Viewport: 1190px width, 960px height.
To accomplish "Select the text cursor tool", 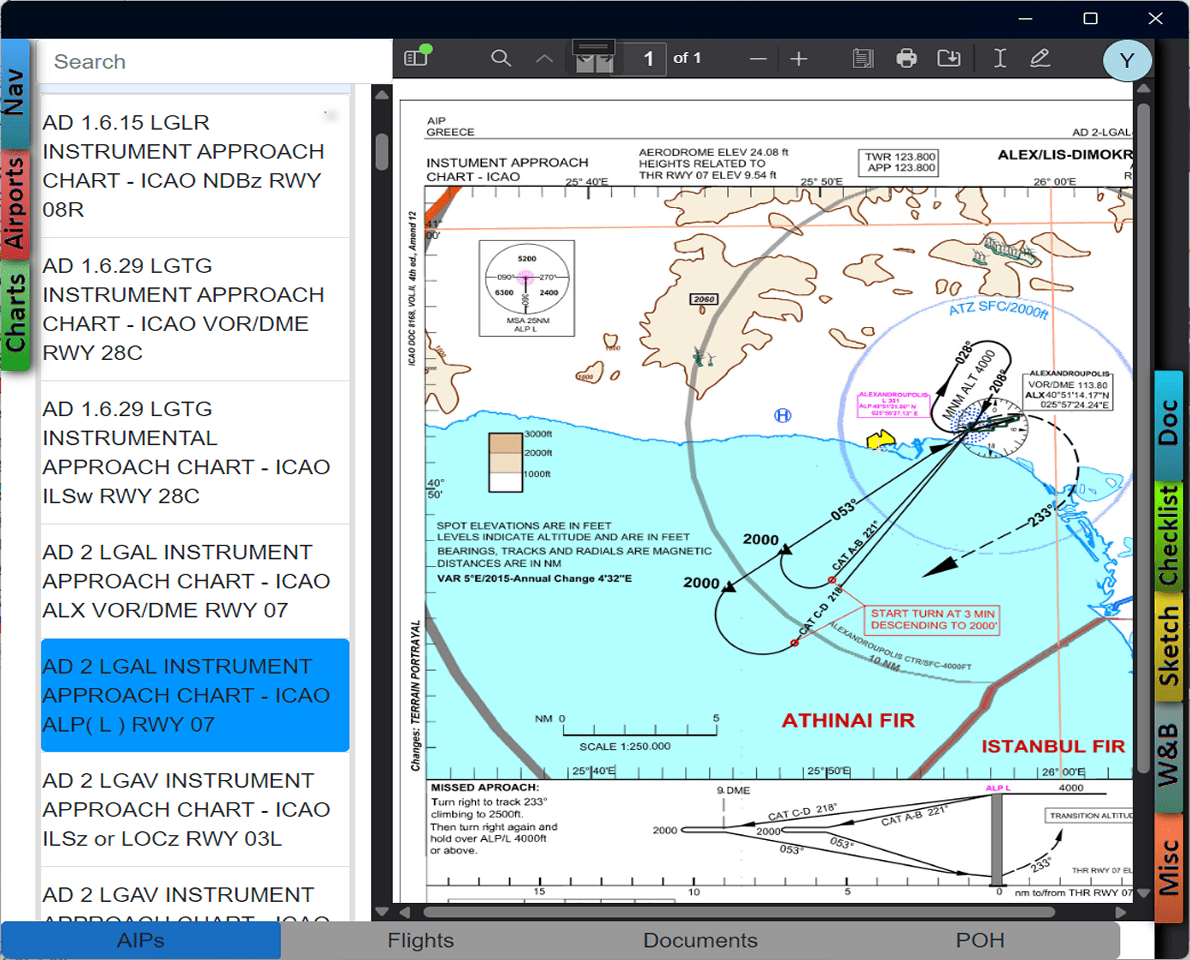I will [999, 59].
